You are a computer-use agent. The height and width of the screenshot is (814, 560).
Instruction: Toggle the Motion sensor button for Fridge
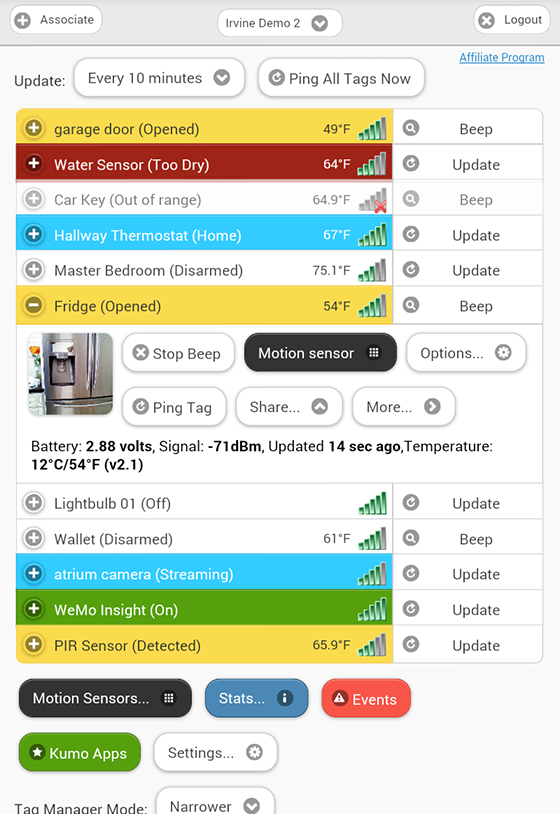pyautogui.click(x=320, y=352)
